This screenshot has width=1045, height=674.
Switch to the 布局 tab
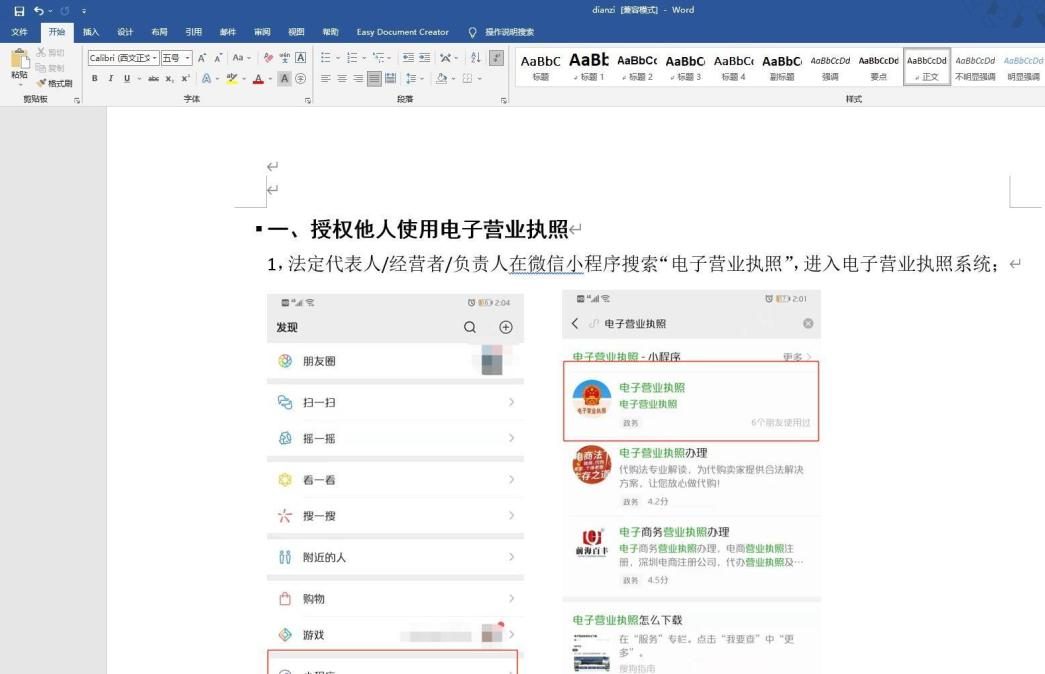(x=159, y=32)
